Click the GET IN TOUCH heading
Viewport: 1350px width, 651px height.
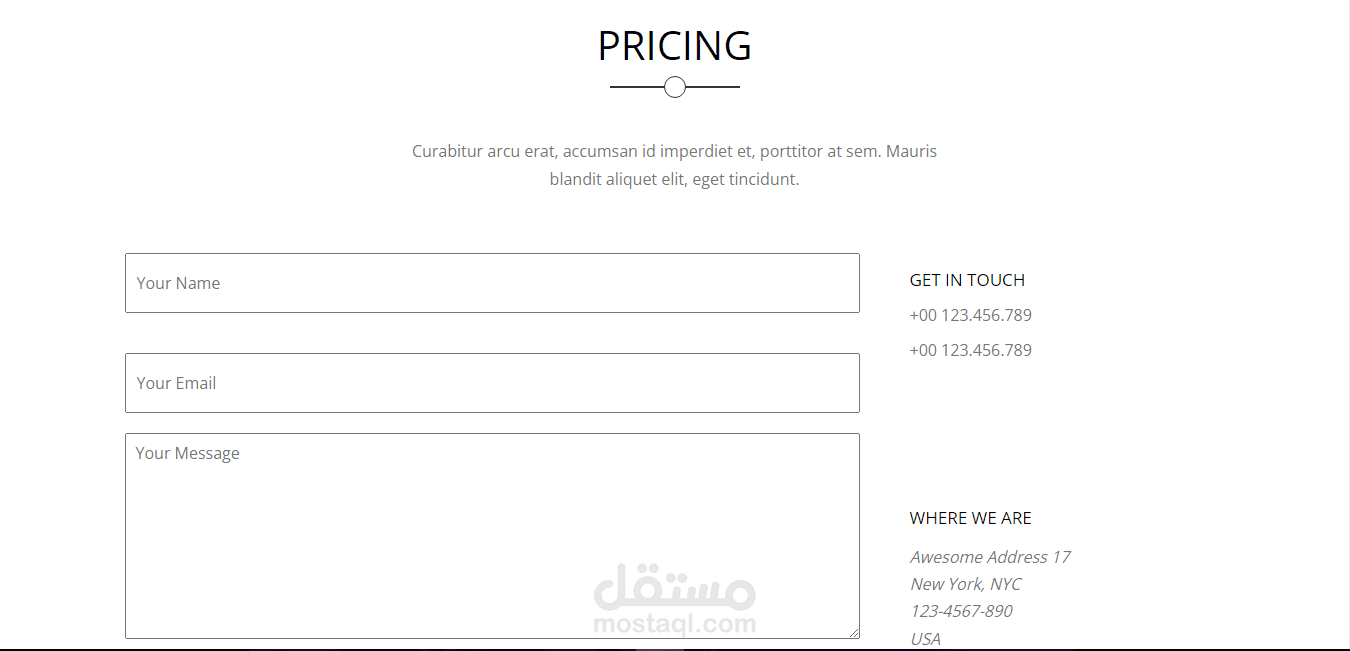[967, 280]
